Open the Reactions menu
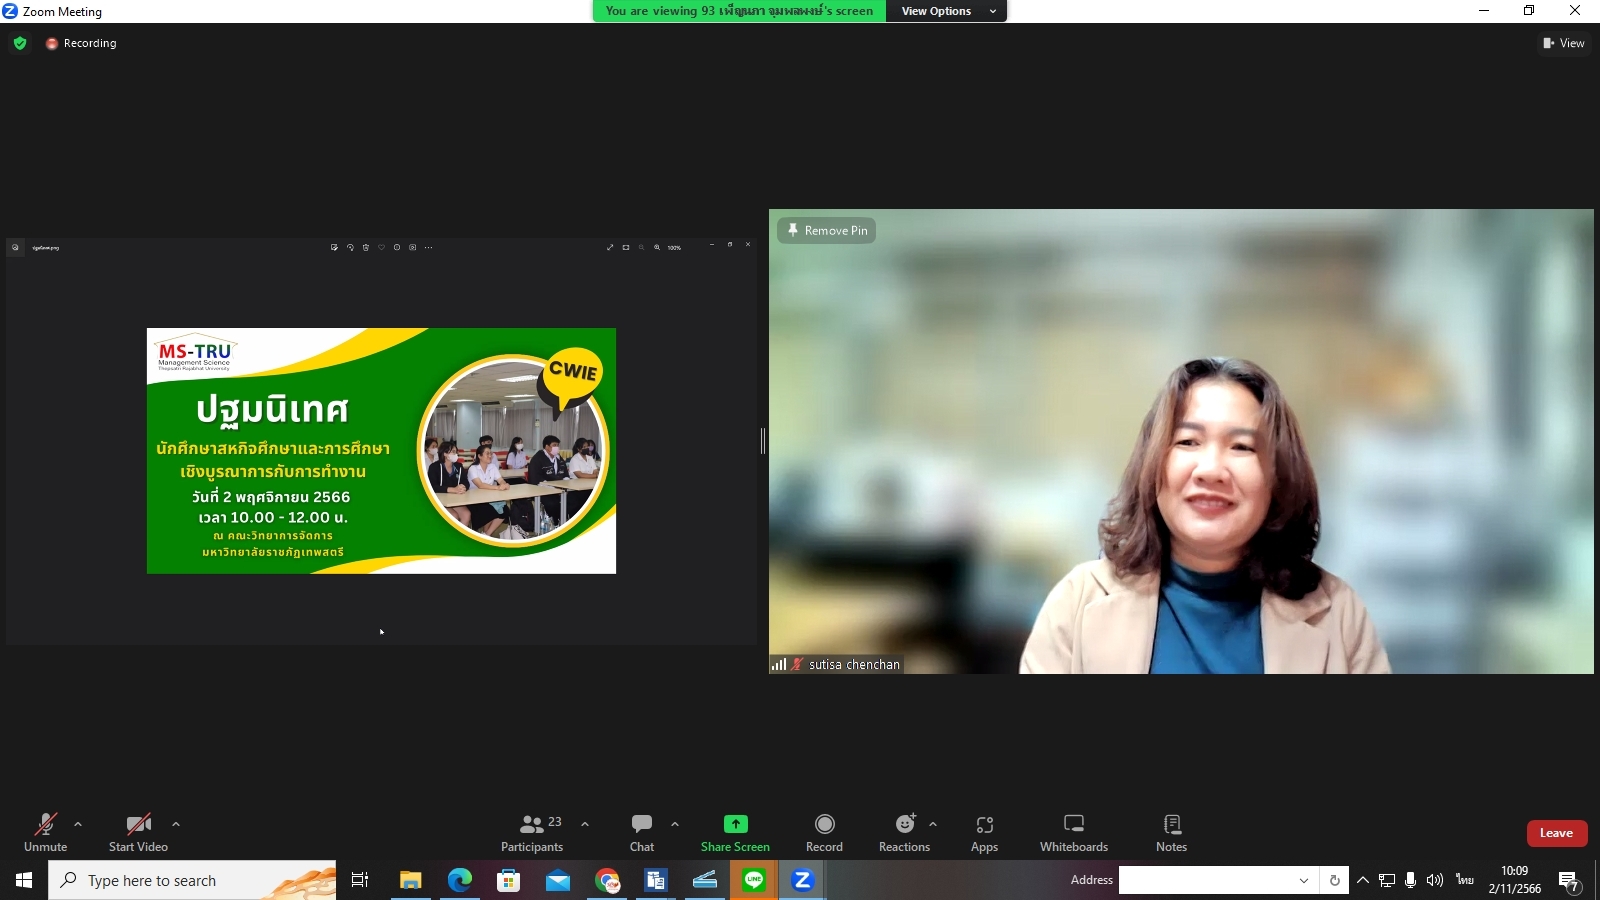 [904, 832]
